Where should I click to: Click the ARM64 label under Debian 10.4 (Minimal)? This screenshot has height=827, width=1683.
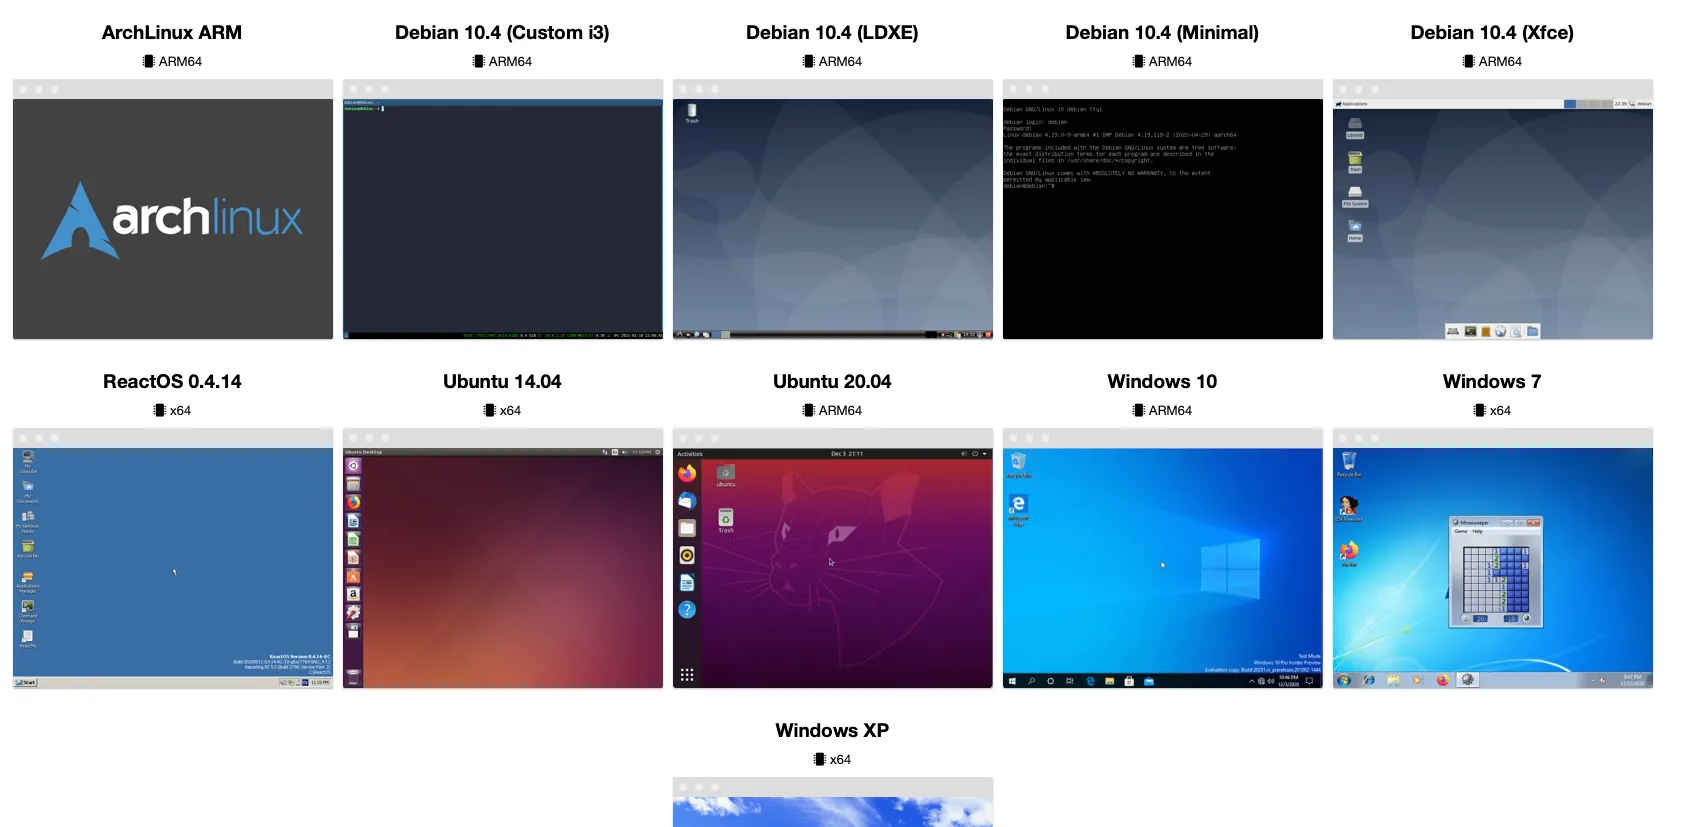pos(1170,61)
